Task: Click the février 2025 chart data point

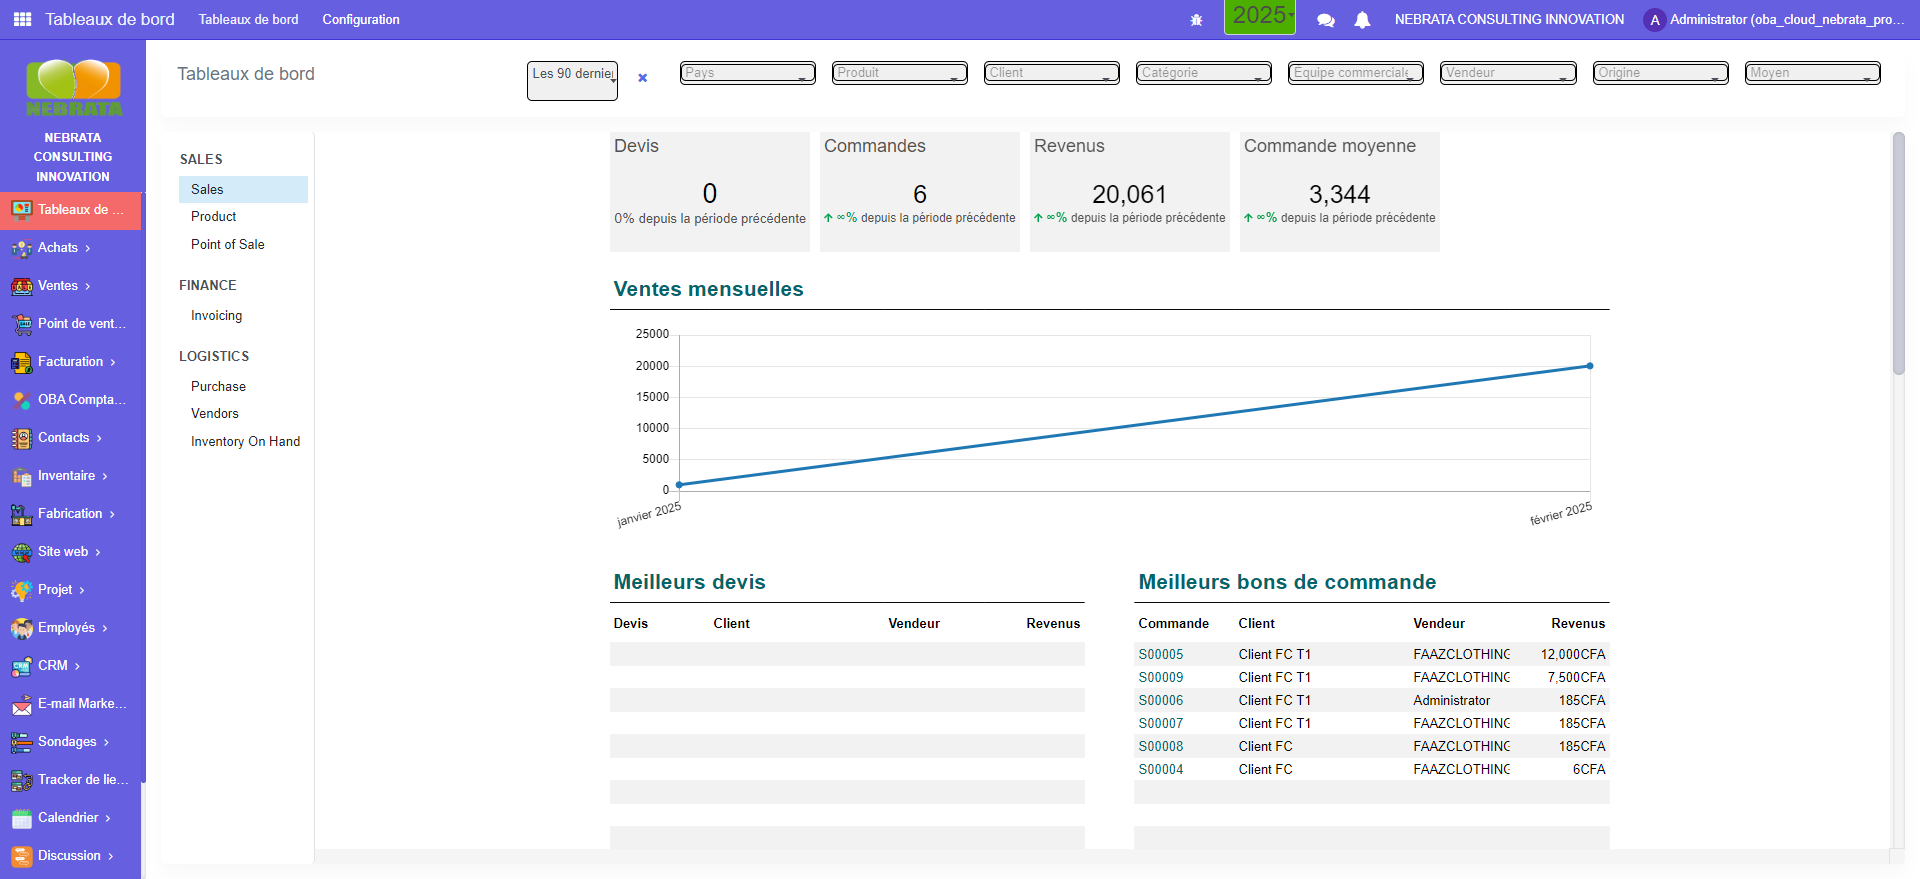Action: [1589, 366]
